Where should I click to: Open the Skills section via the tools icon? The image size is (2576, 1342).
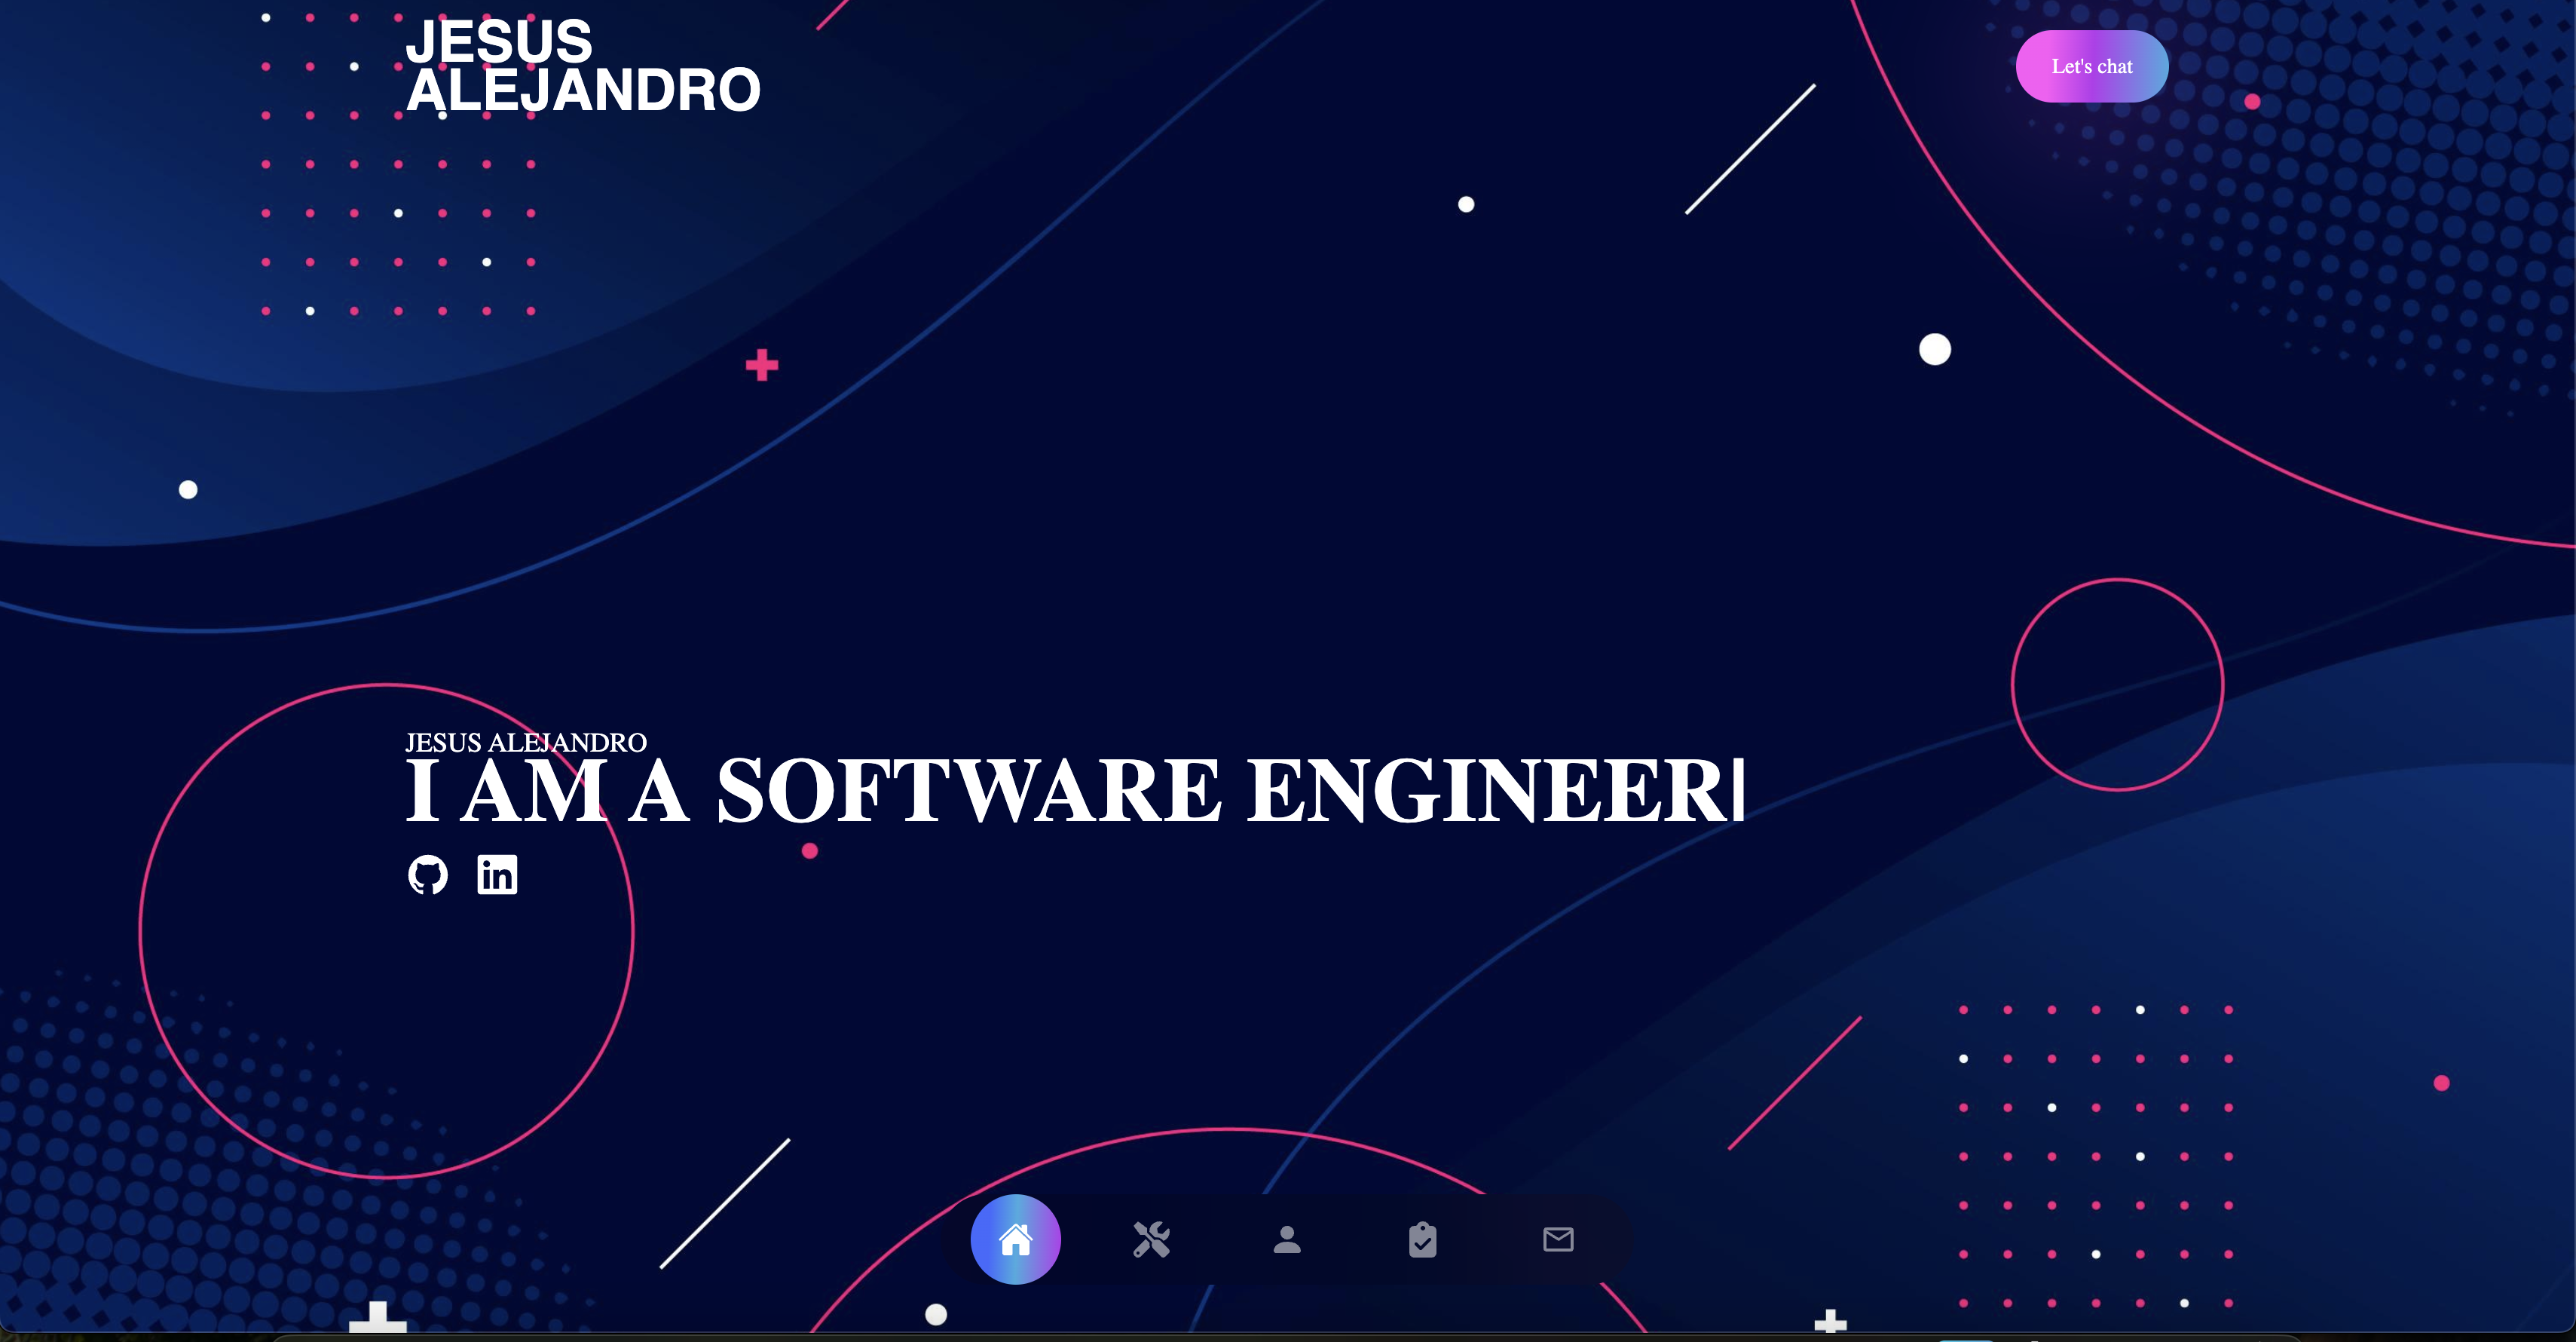1152,1240
